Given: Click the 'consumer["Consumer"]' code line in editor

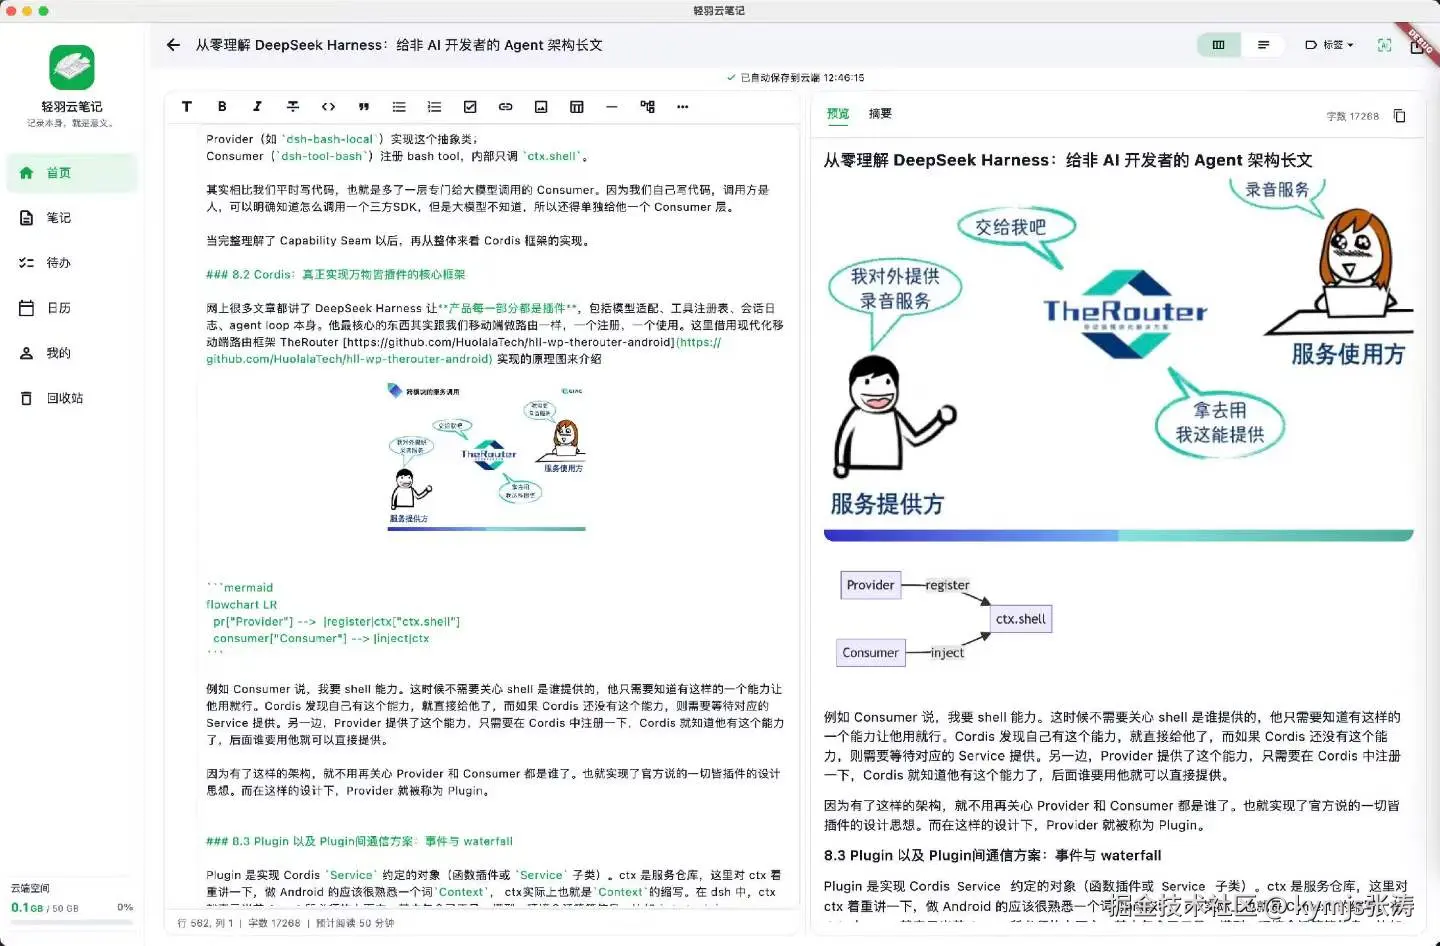Looking at the screenshot, I should point(321,639).
